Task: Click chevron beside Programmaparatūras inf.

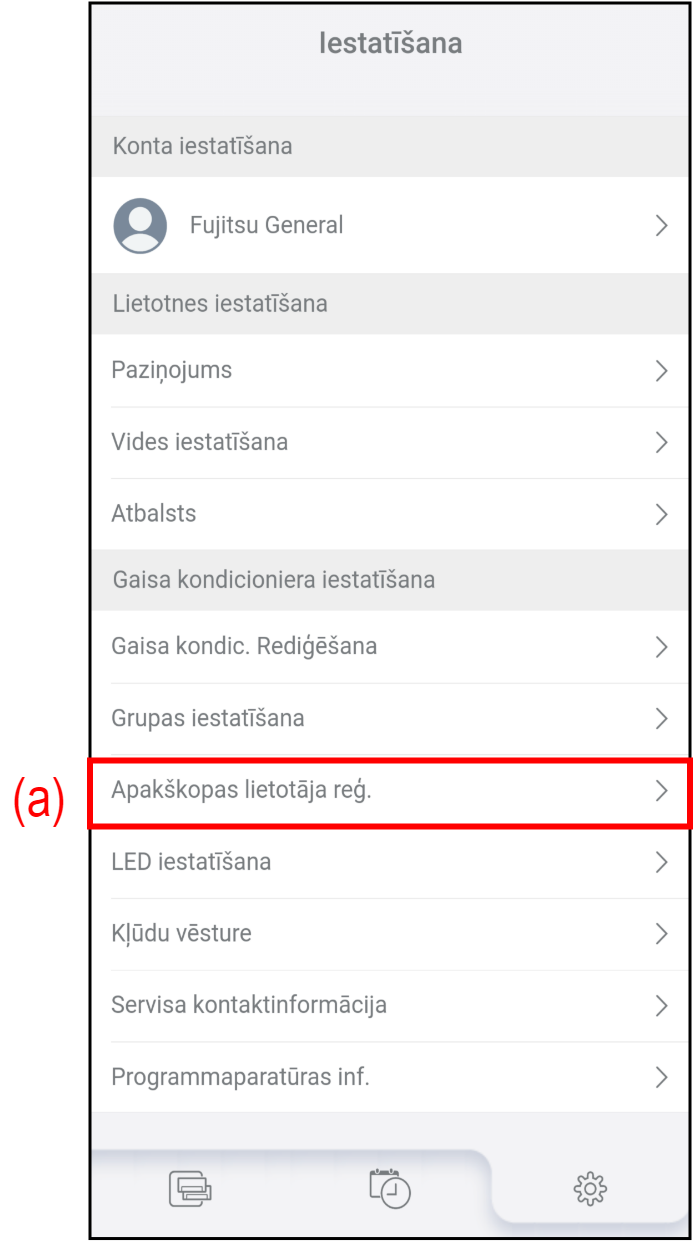Action: (661, 1077)
